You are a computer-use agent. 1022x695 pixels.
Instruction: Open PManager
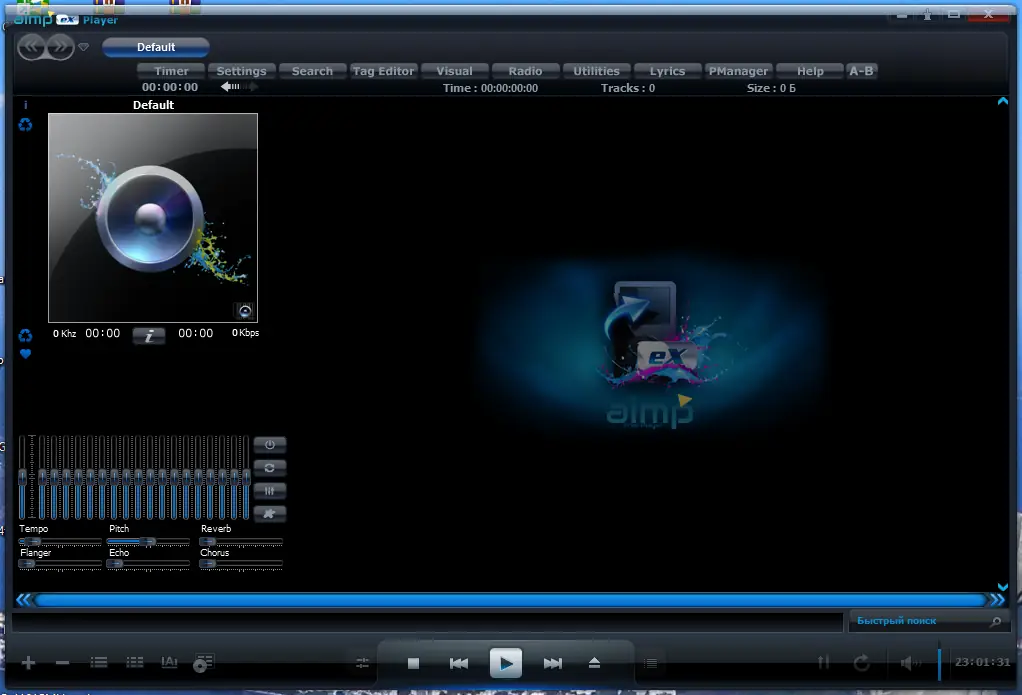(x=738, y=71)
